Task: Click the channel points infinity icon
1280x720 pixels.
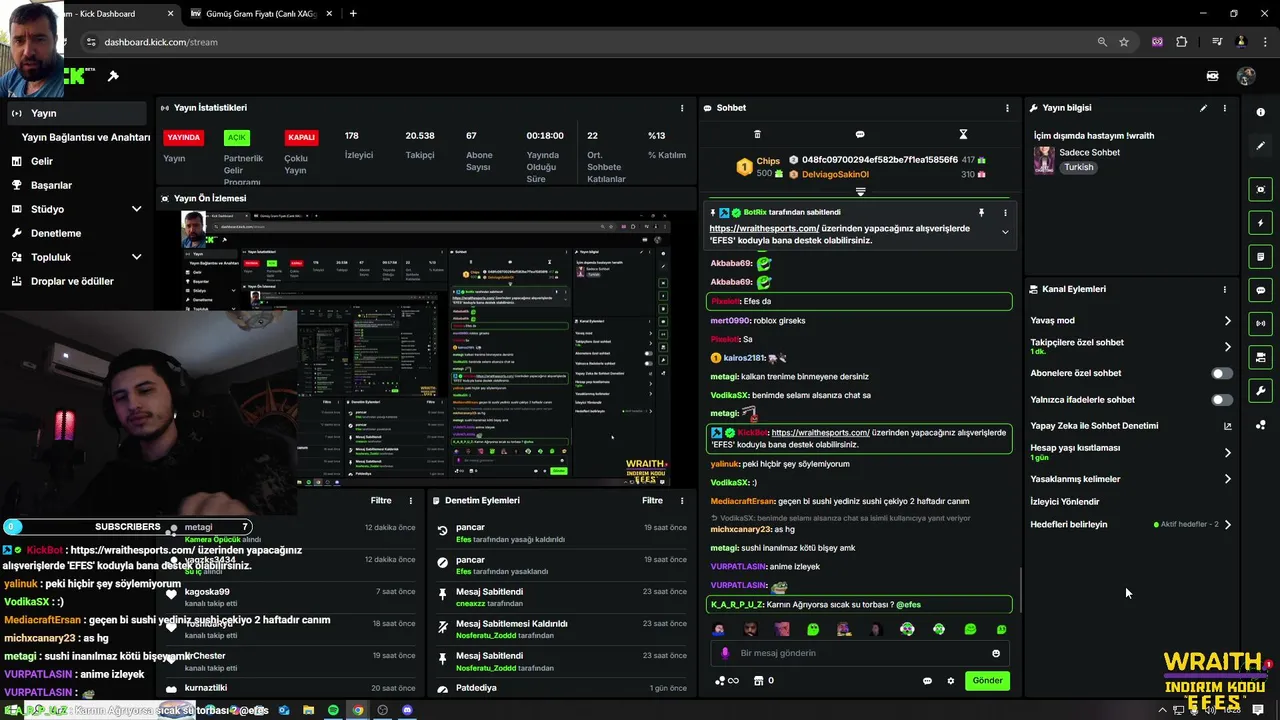Action: coord(727,681)
